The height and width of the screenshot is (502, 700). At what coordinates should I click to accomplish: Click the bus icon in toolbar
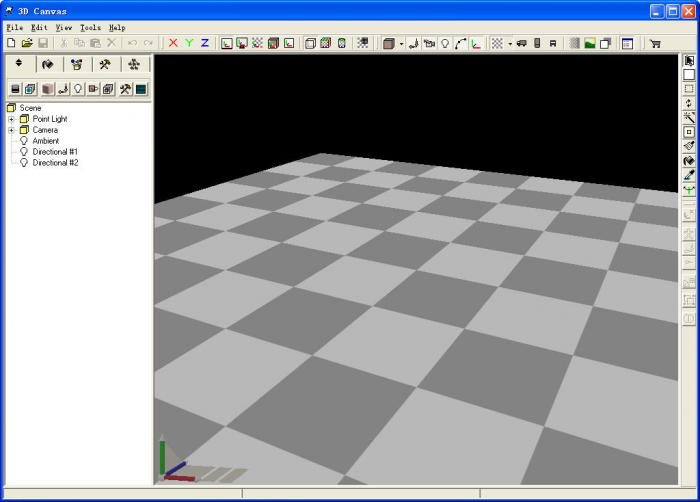coord(553,43)
